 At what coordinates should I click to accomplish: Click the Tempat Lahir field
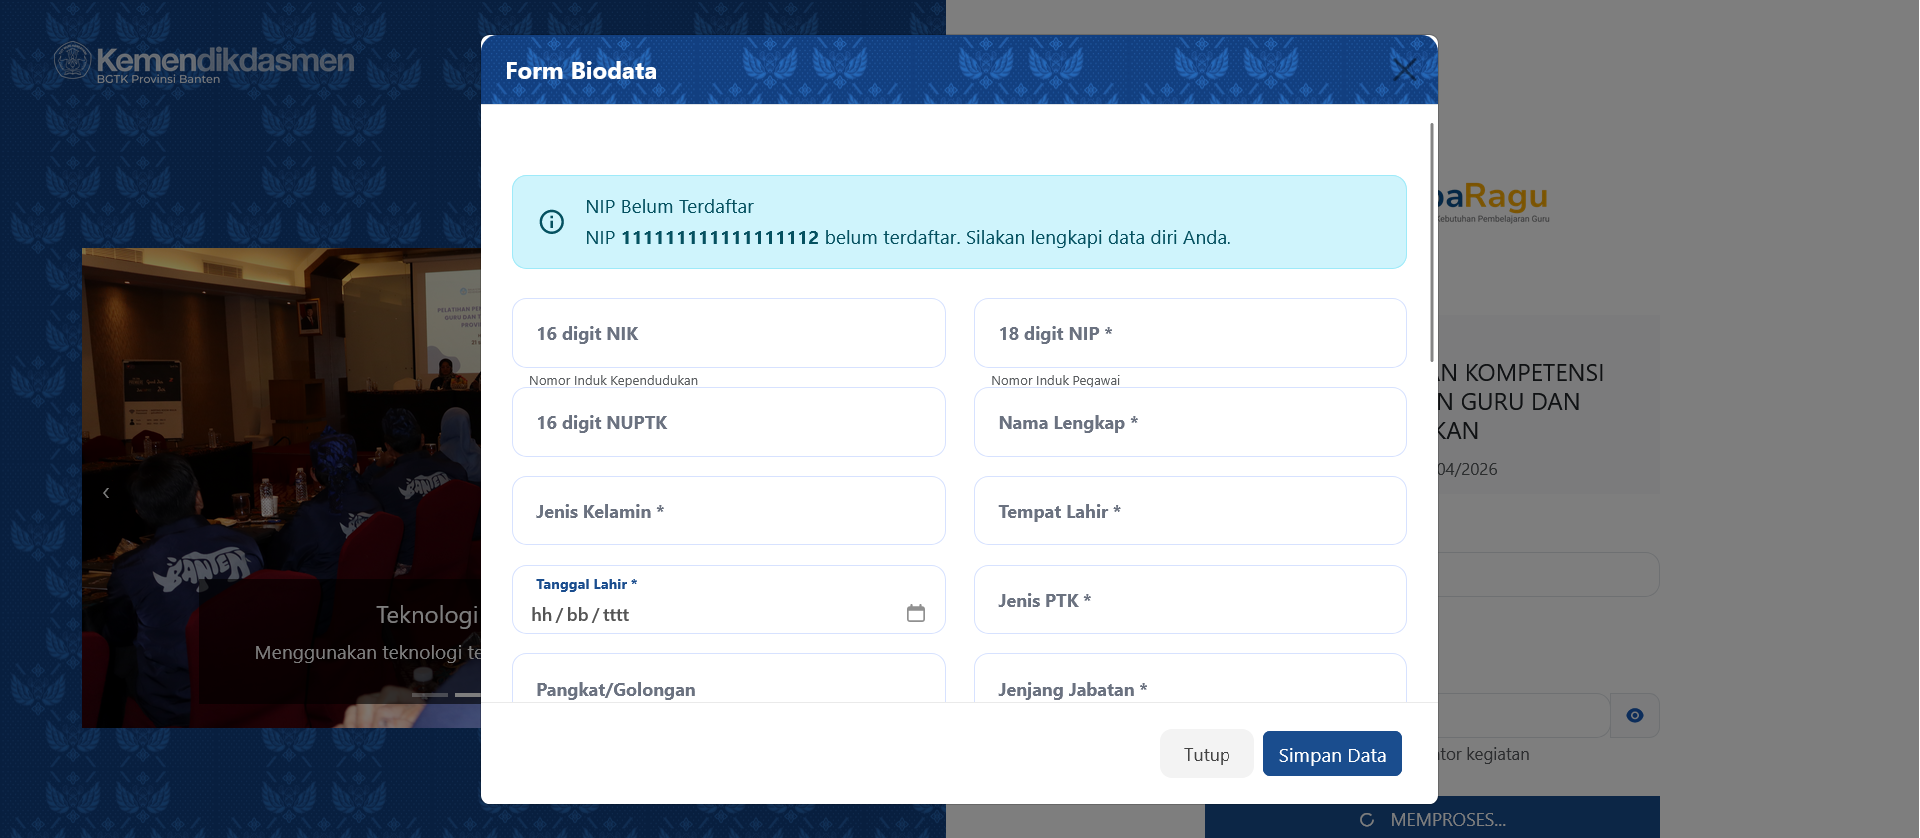[1190, 511]
